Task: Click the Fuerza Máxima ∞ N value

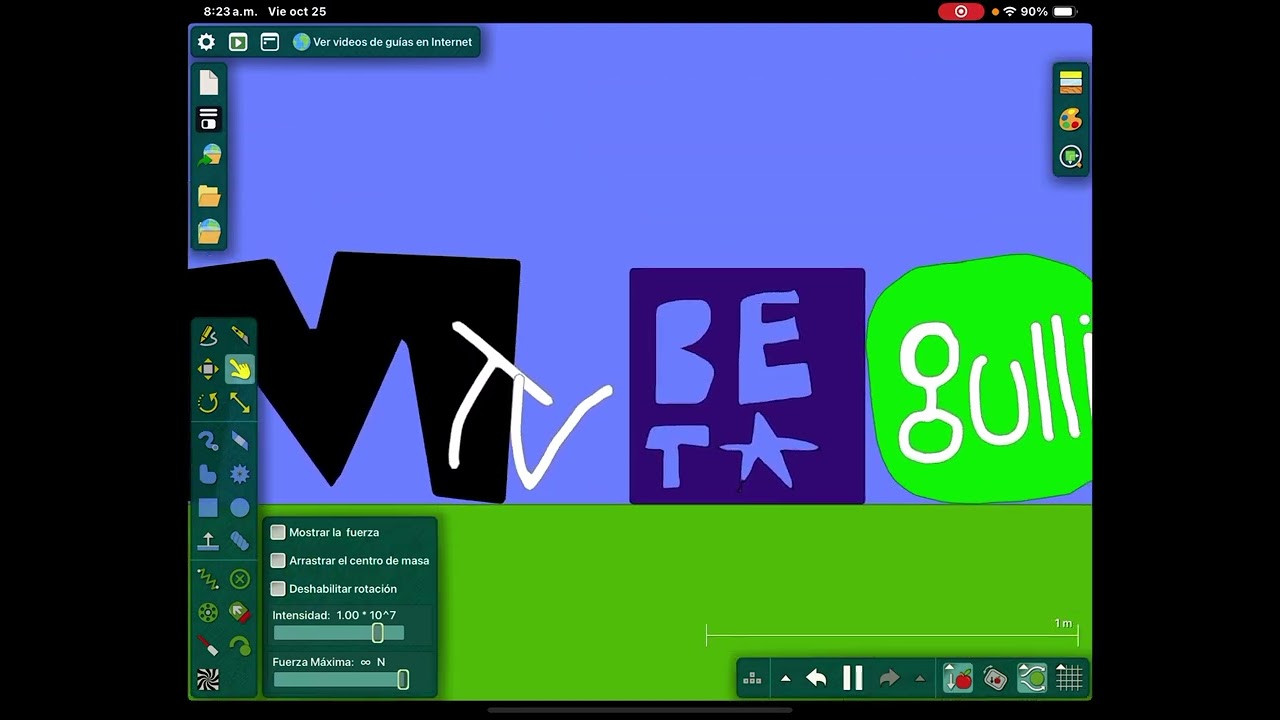Action: [x=373, y=662]
